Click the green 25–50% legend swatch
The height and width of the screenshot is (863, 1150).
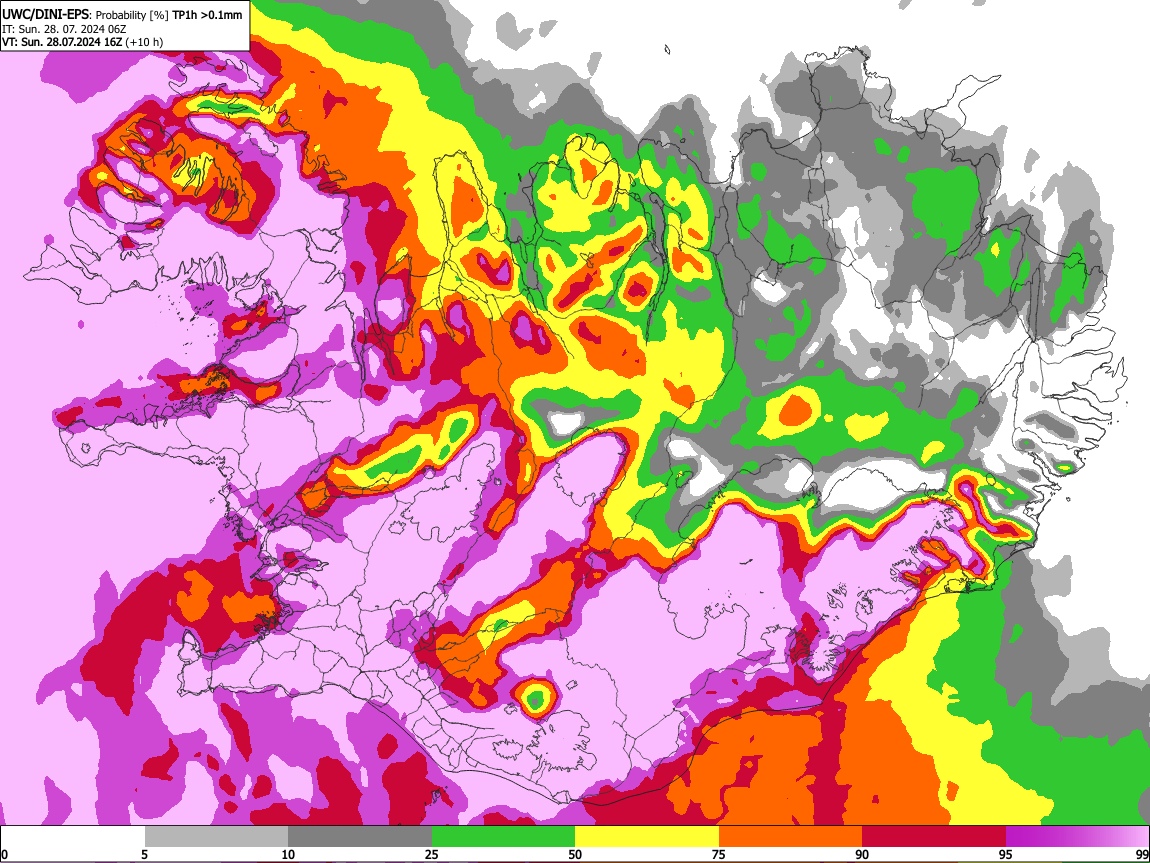tap(503, 837)
